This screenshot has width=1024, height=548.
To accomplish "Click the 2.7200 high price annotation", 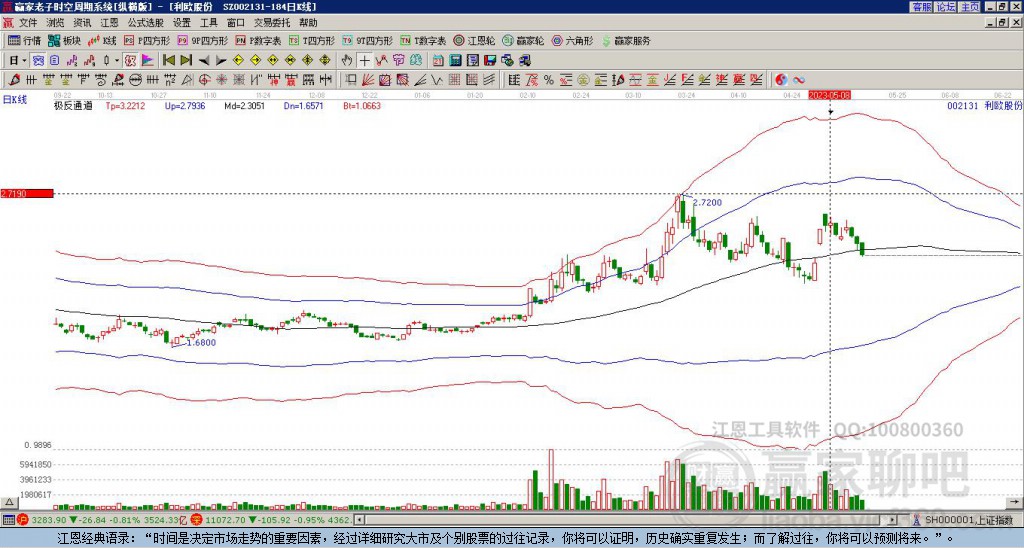I will pyautogui.click(x=707, y=202).
